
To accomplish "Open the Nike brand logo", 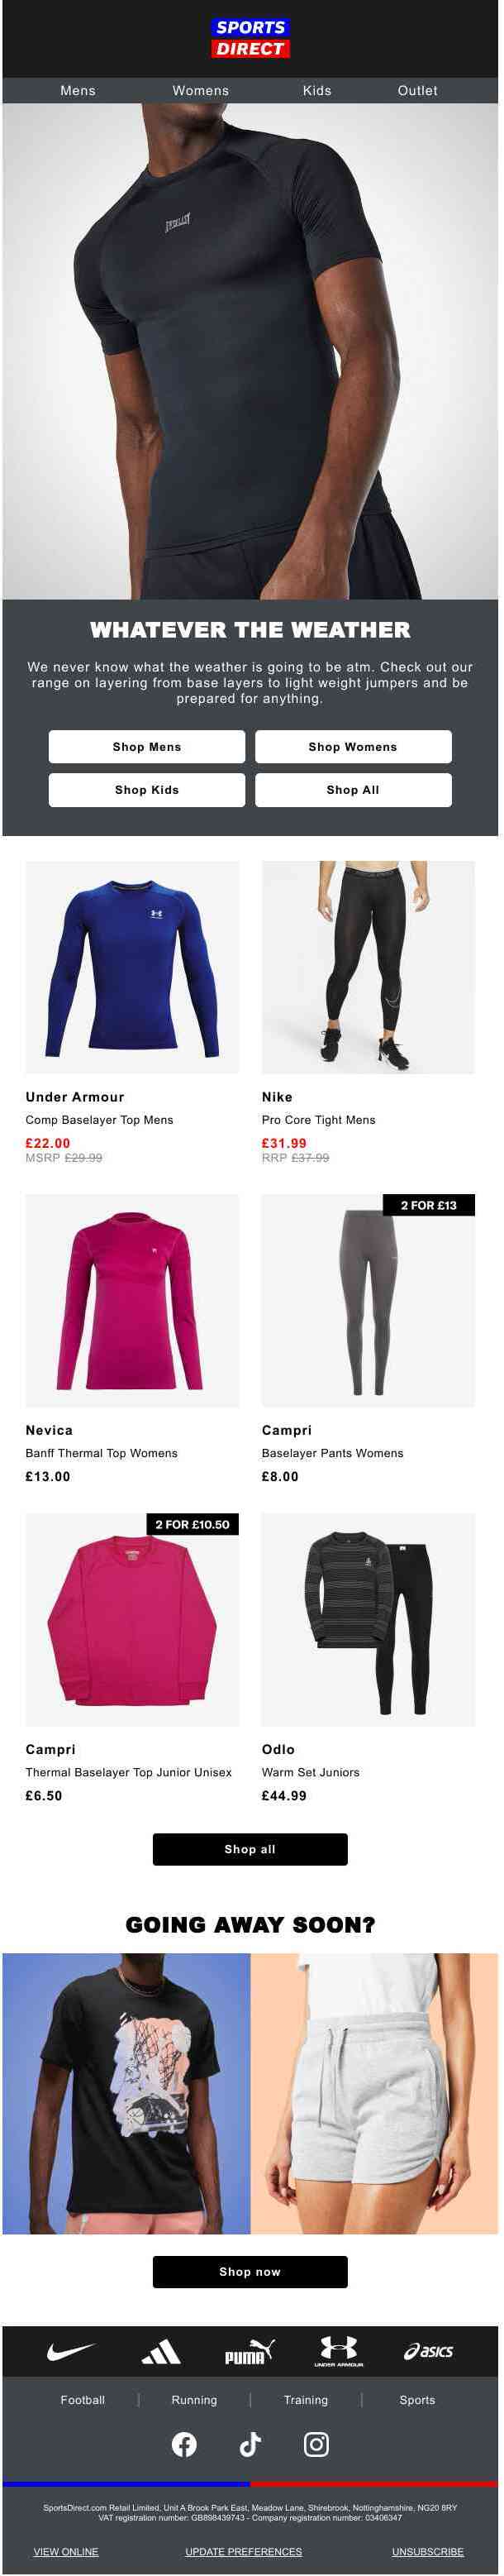I will click(x=72, y=2352).
